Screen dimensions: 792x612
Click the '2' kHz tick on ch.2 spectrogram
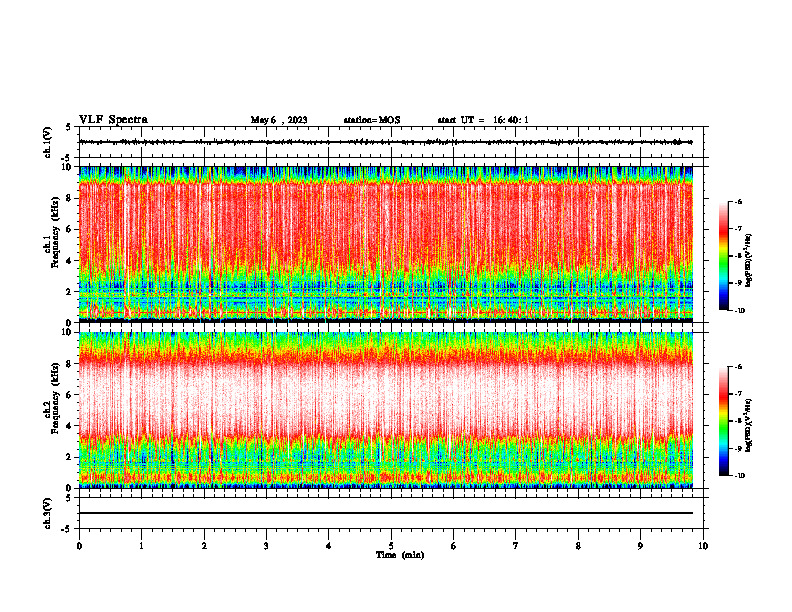[x=69, y=457]
